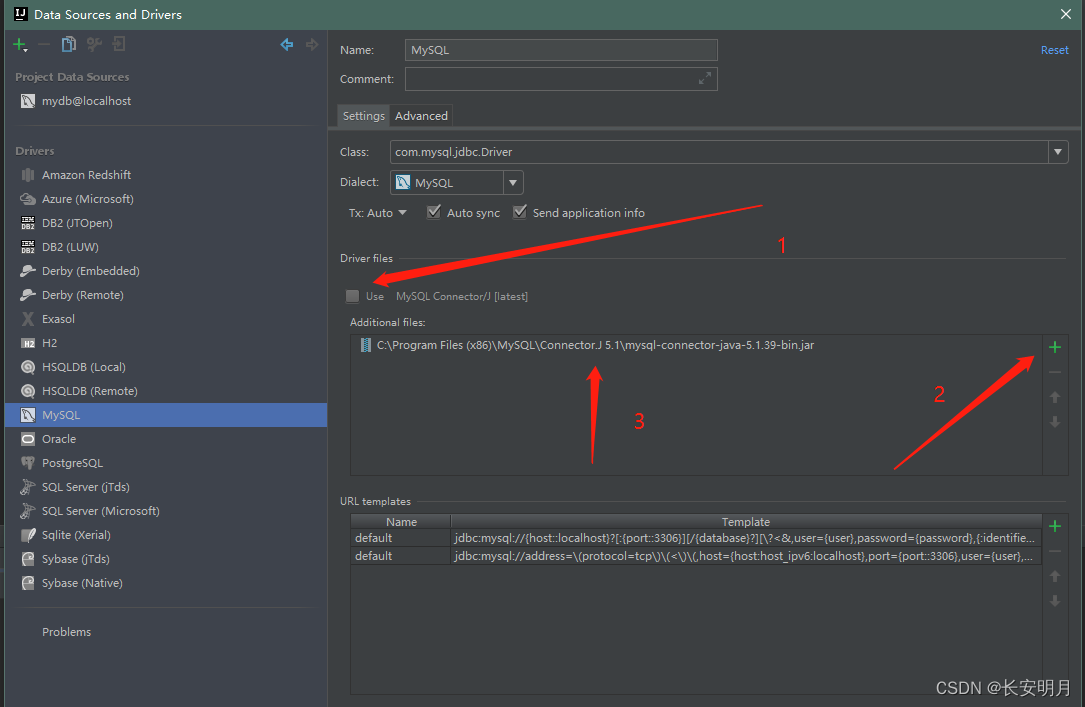Switch to the Settings tab

pos(363,116)
